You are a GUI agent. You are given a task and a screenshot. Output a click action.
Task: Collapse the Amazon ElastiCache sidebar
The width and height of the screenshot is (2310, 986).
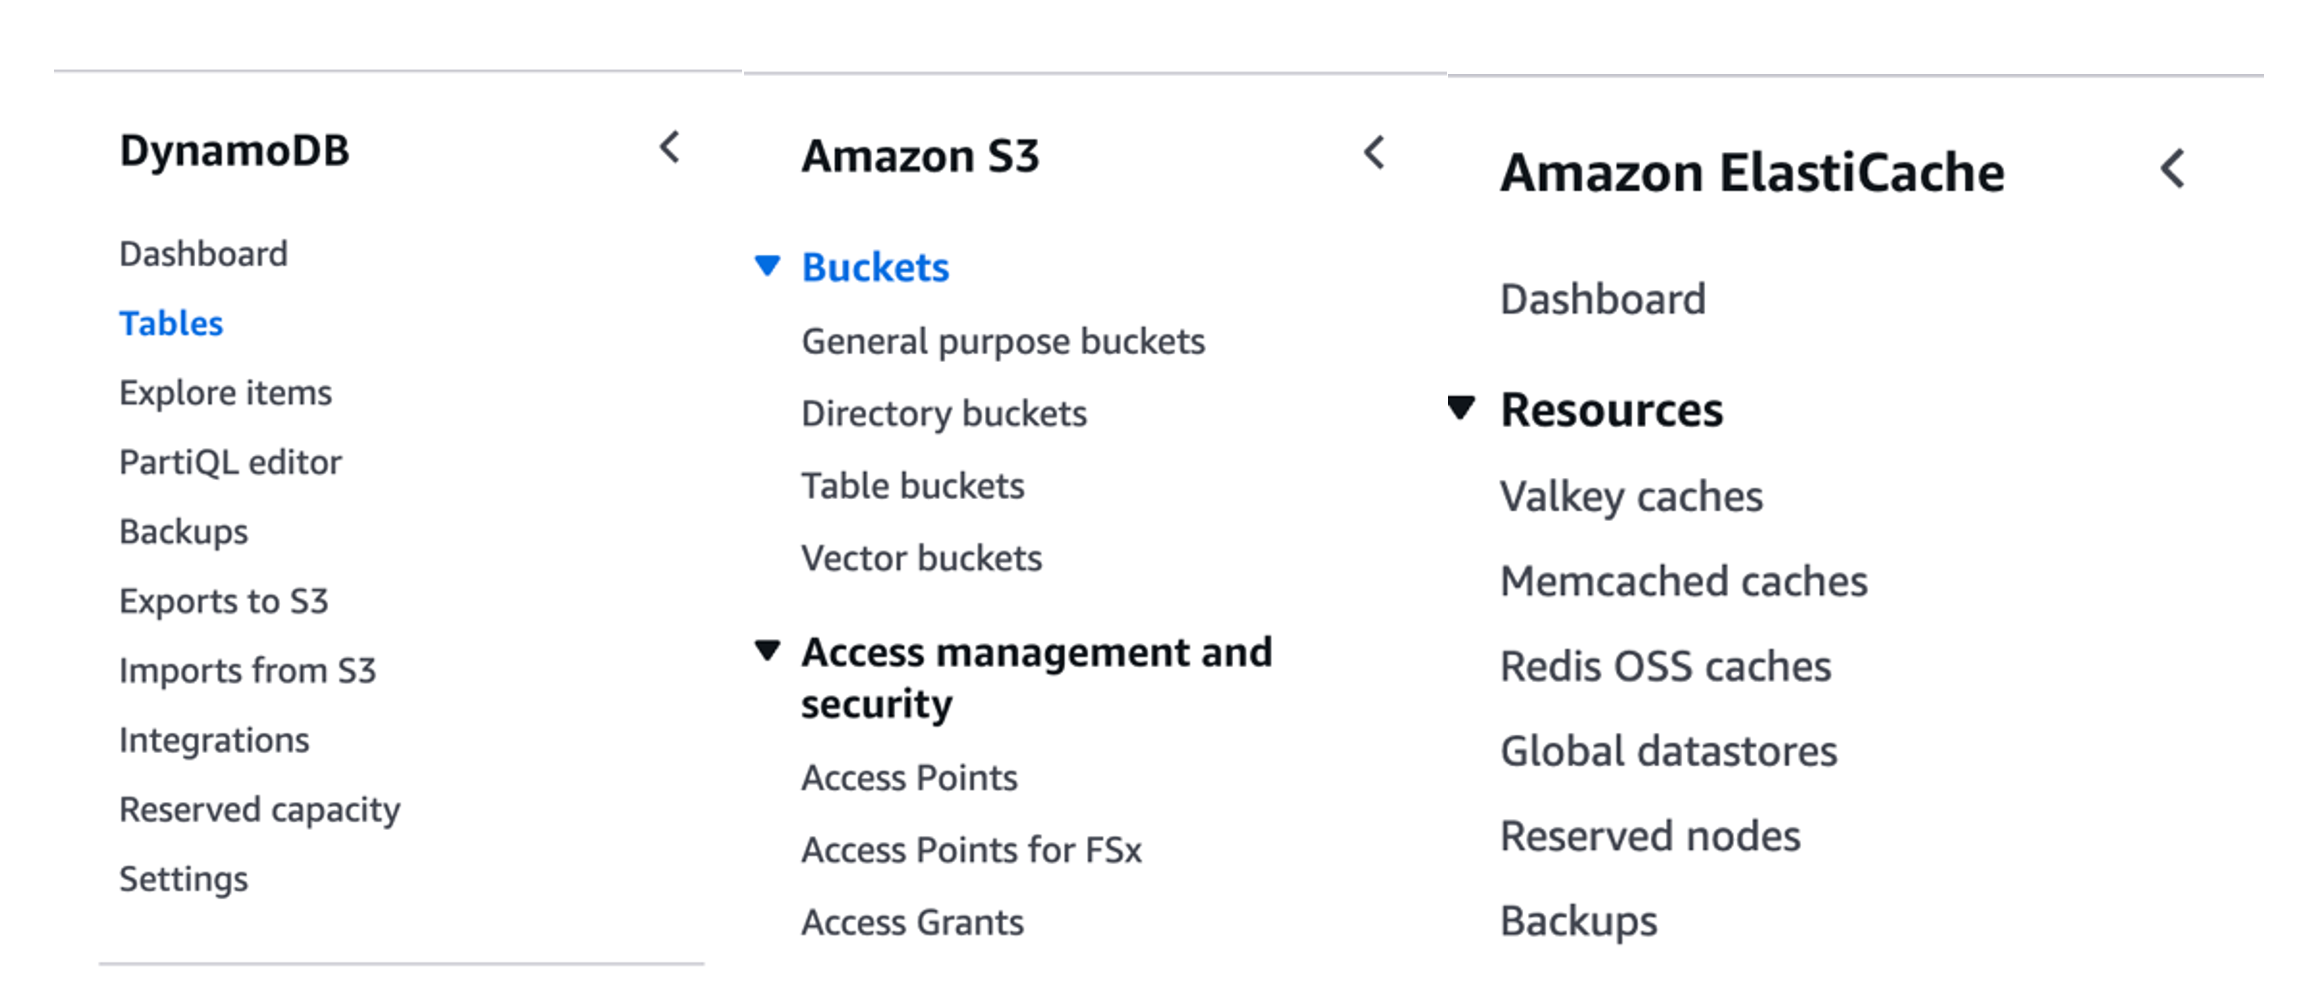pyautogui.click(x=2172, y=169)
